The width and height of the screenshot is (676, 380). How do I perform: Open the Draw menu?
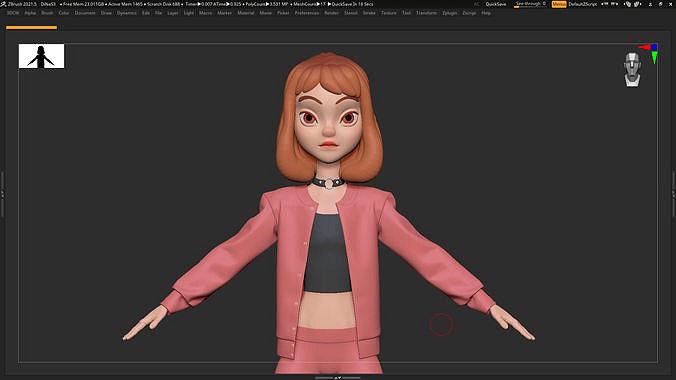coord(106,13)
